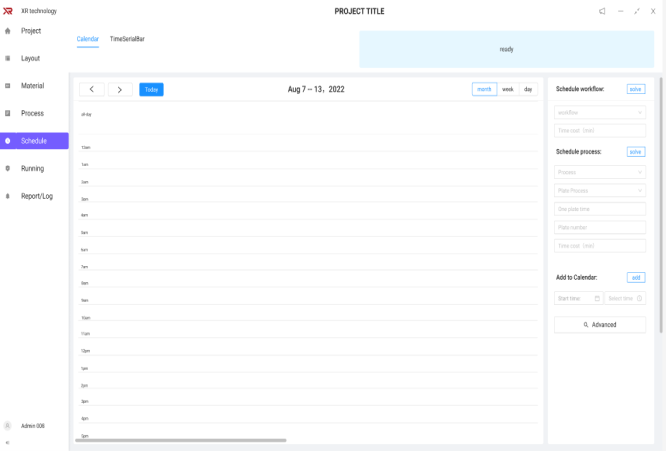Switch calendar to day view
The height and width of the screenshot is (451, 666).
point(528,89)
